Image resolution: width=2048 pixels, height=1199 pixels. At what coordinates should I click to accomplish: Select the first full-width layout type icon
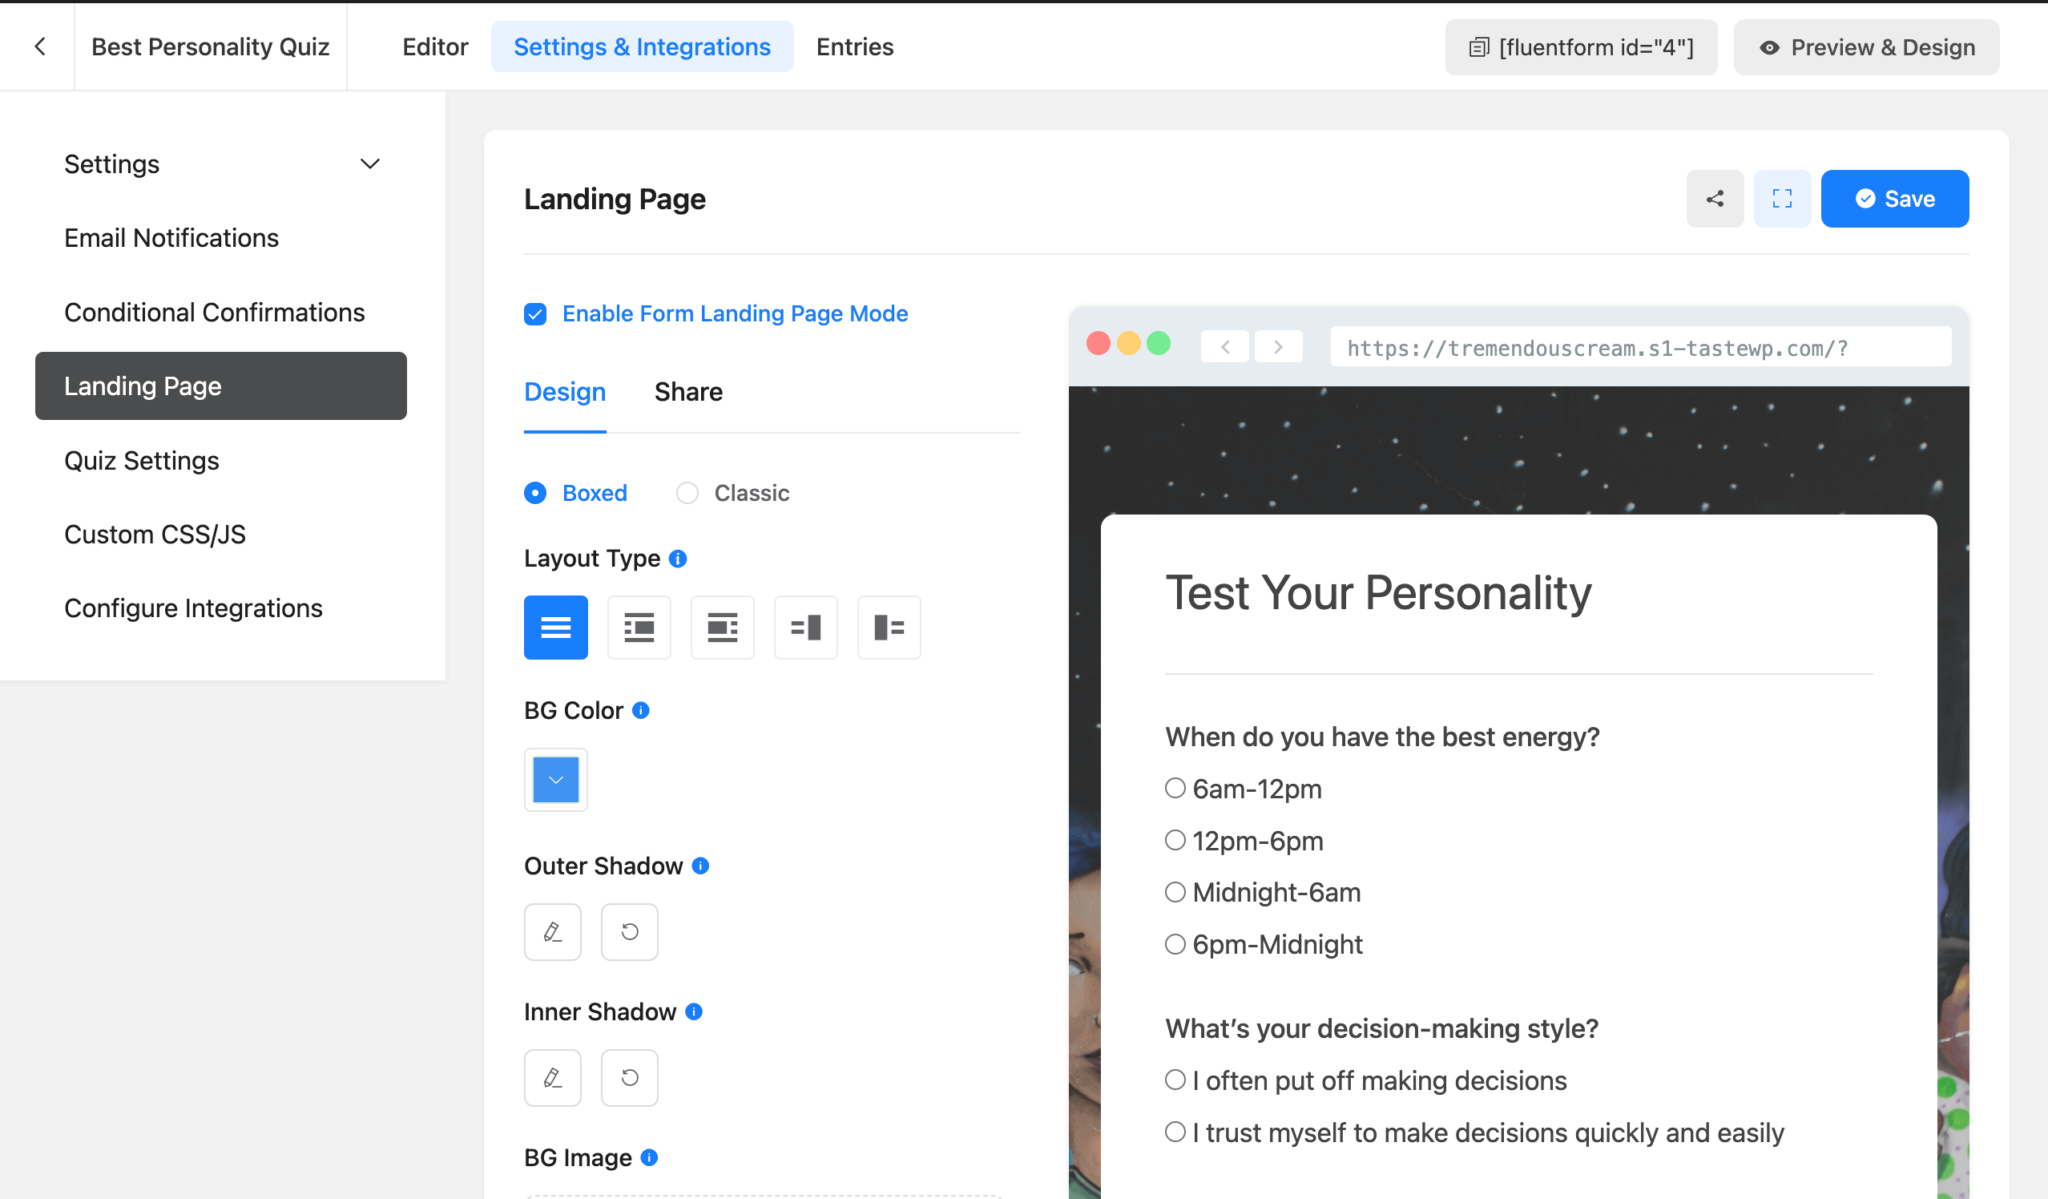click(x=555, y=627)
